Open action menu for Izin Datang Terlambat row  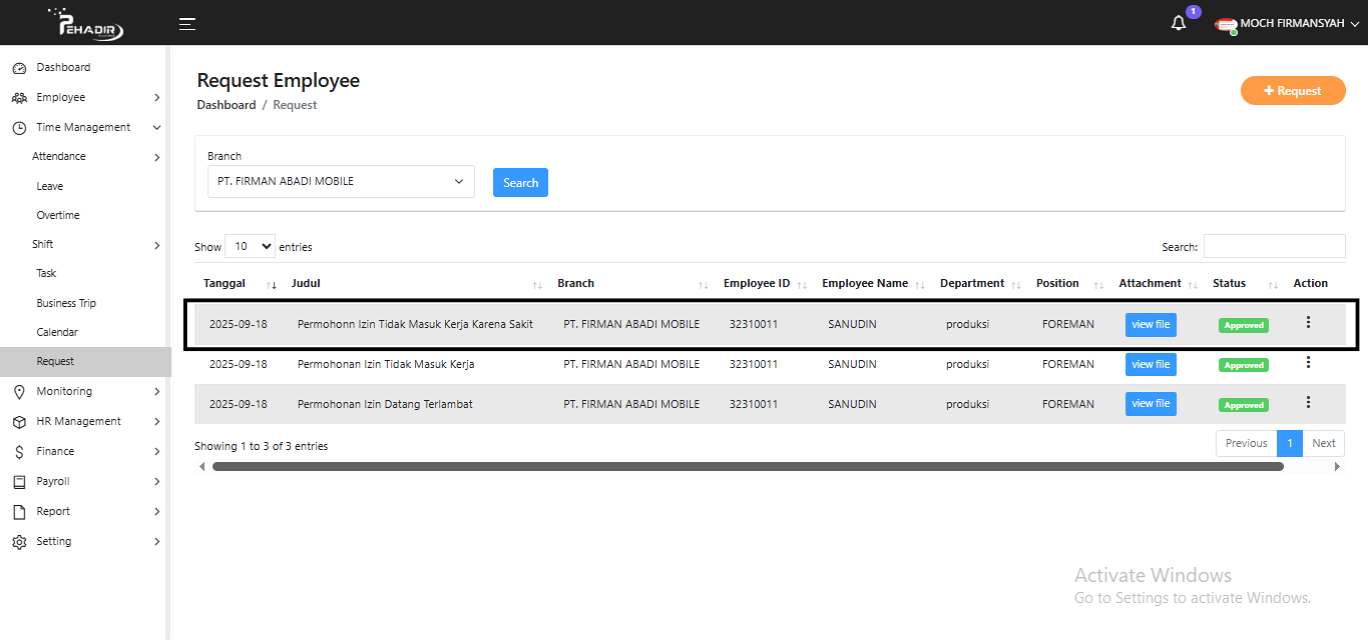1308,402
